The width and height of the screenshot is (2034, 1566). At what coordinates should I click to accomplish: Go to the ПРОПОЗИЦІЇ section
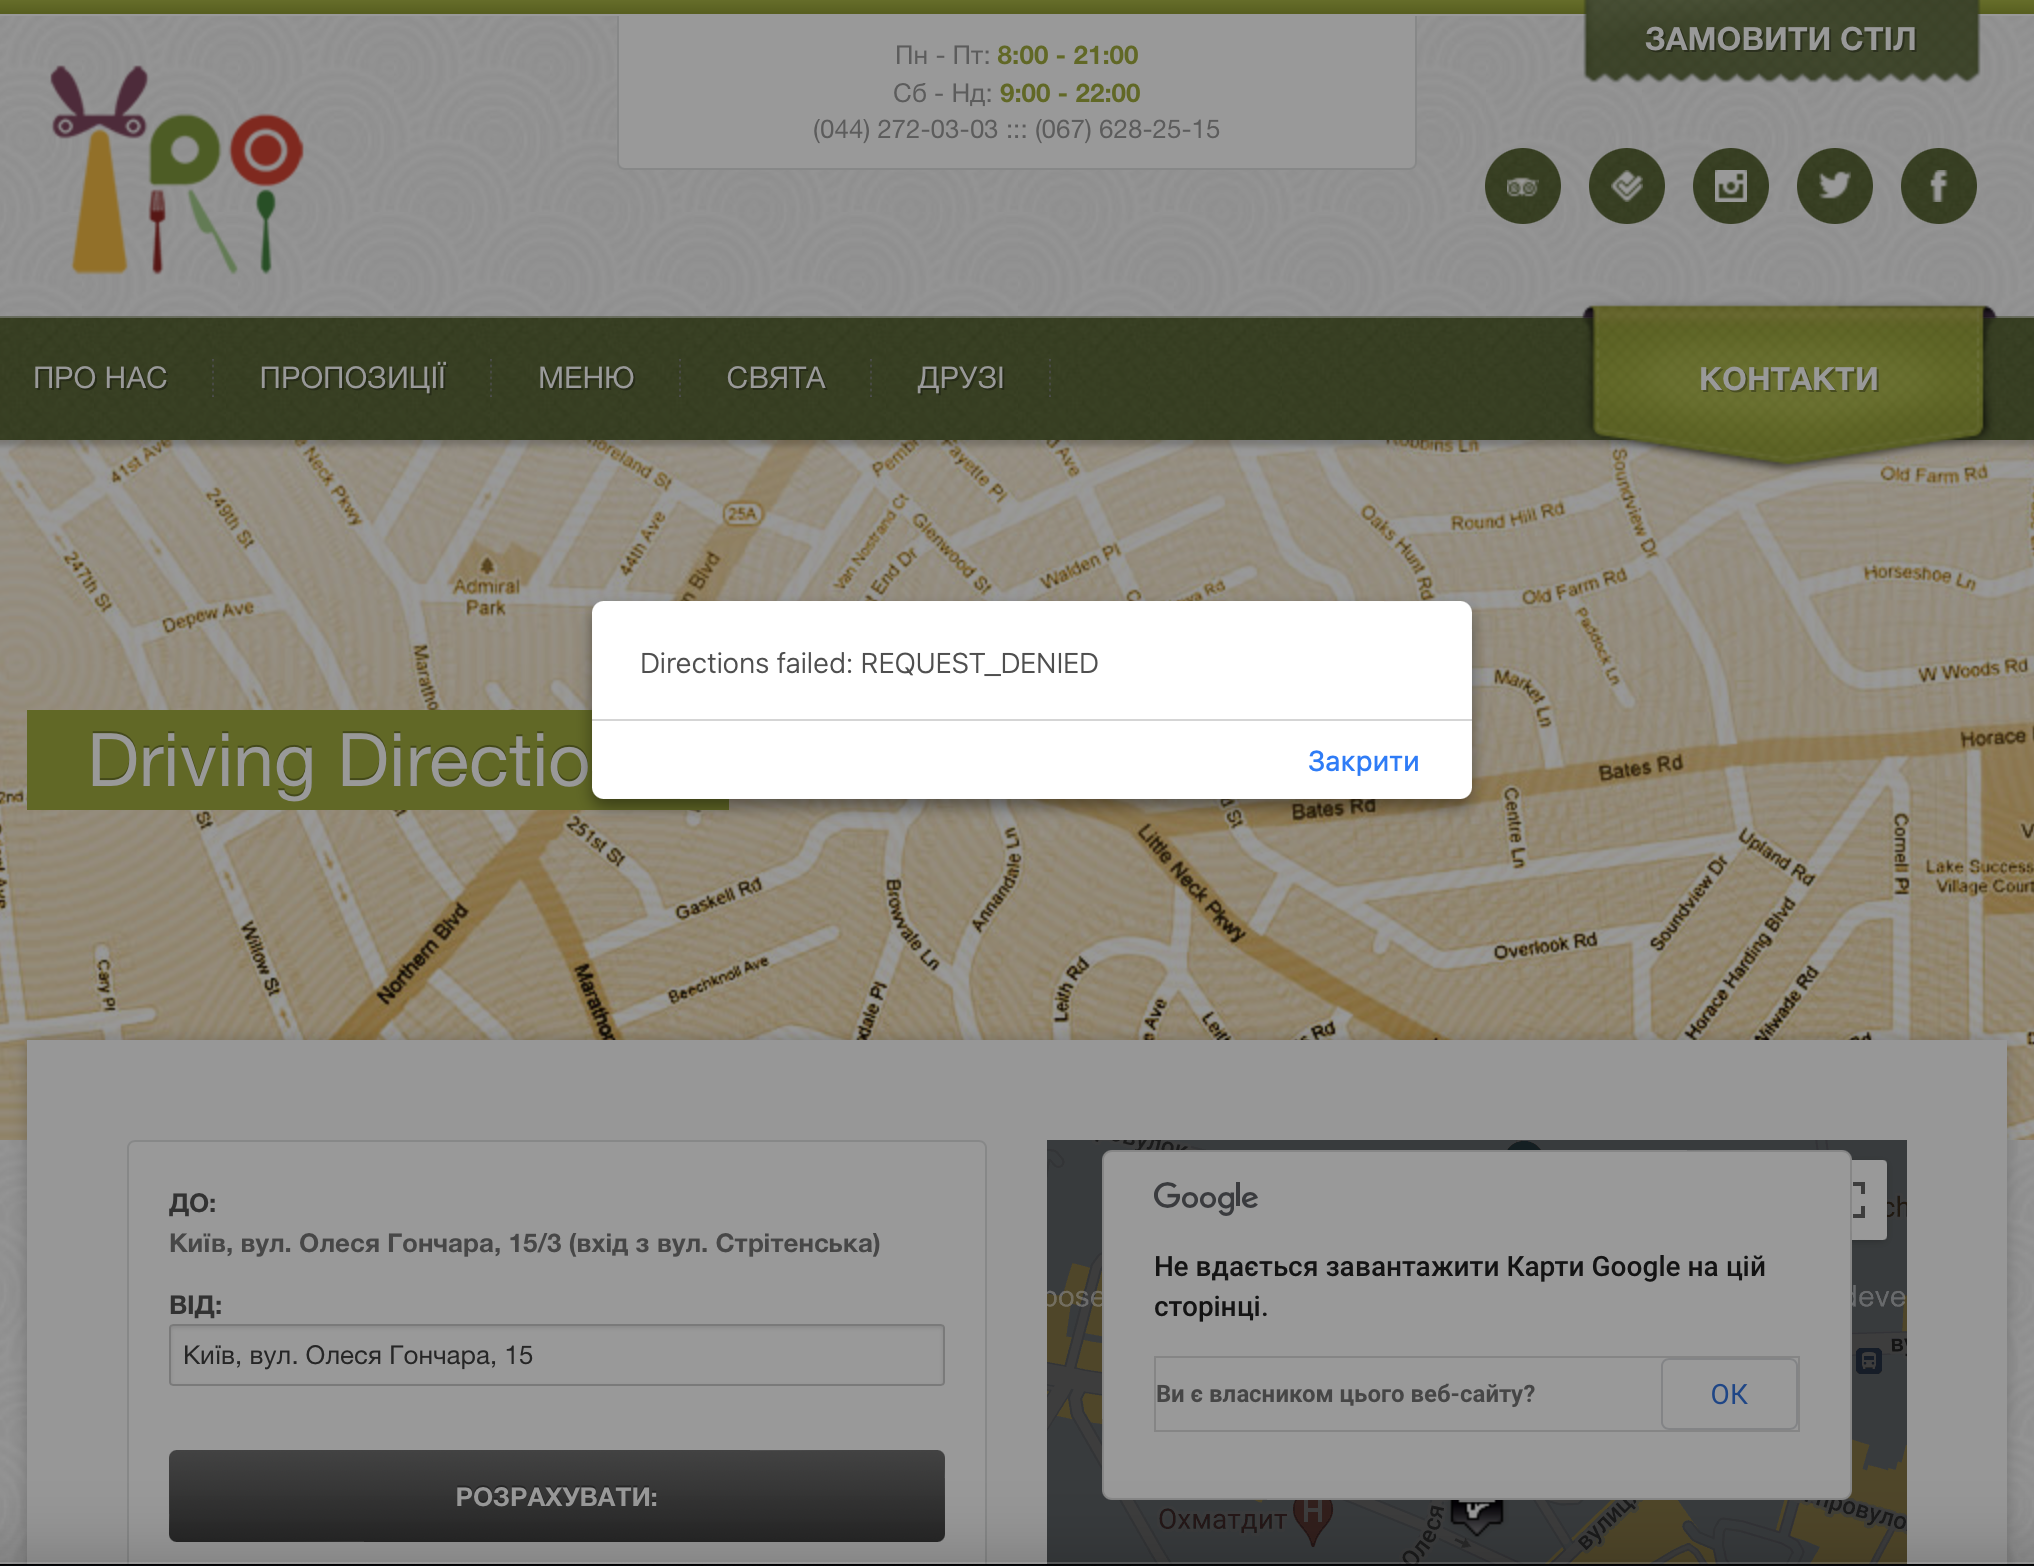coord(352,378)
